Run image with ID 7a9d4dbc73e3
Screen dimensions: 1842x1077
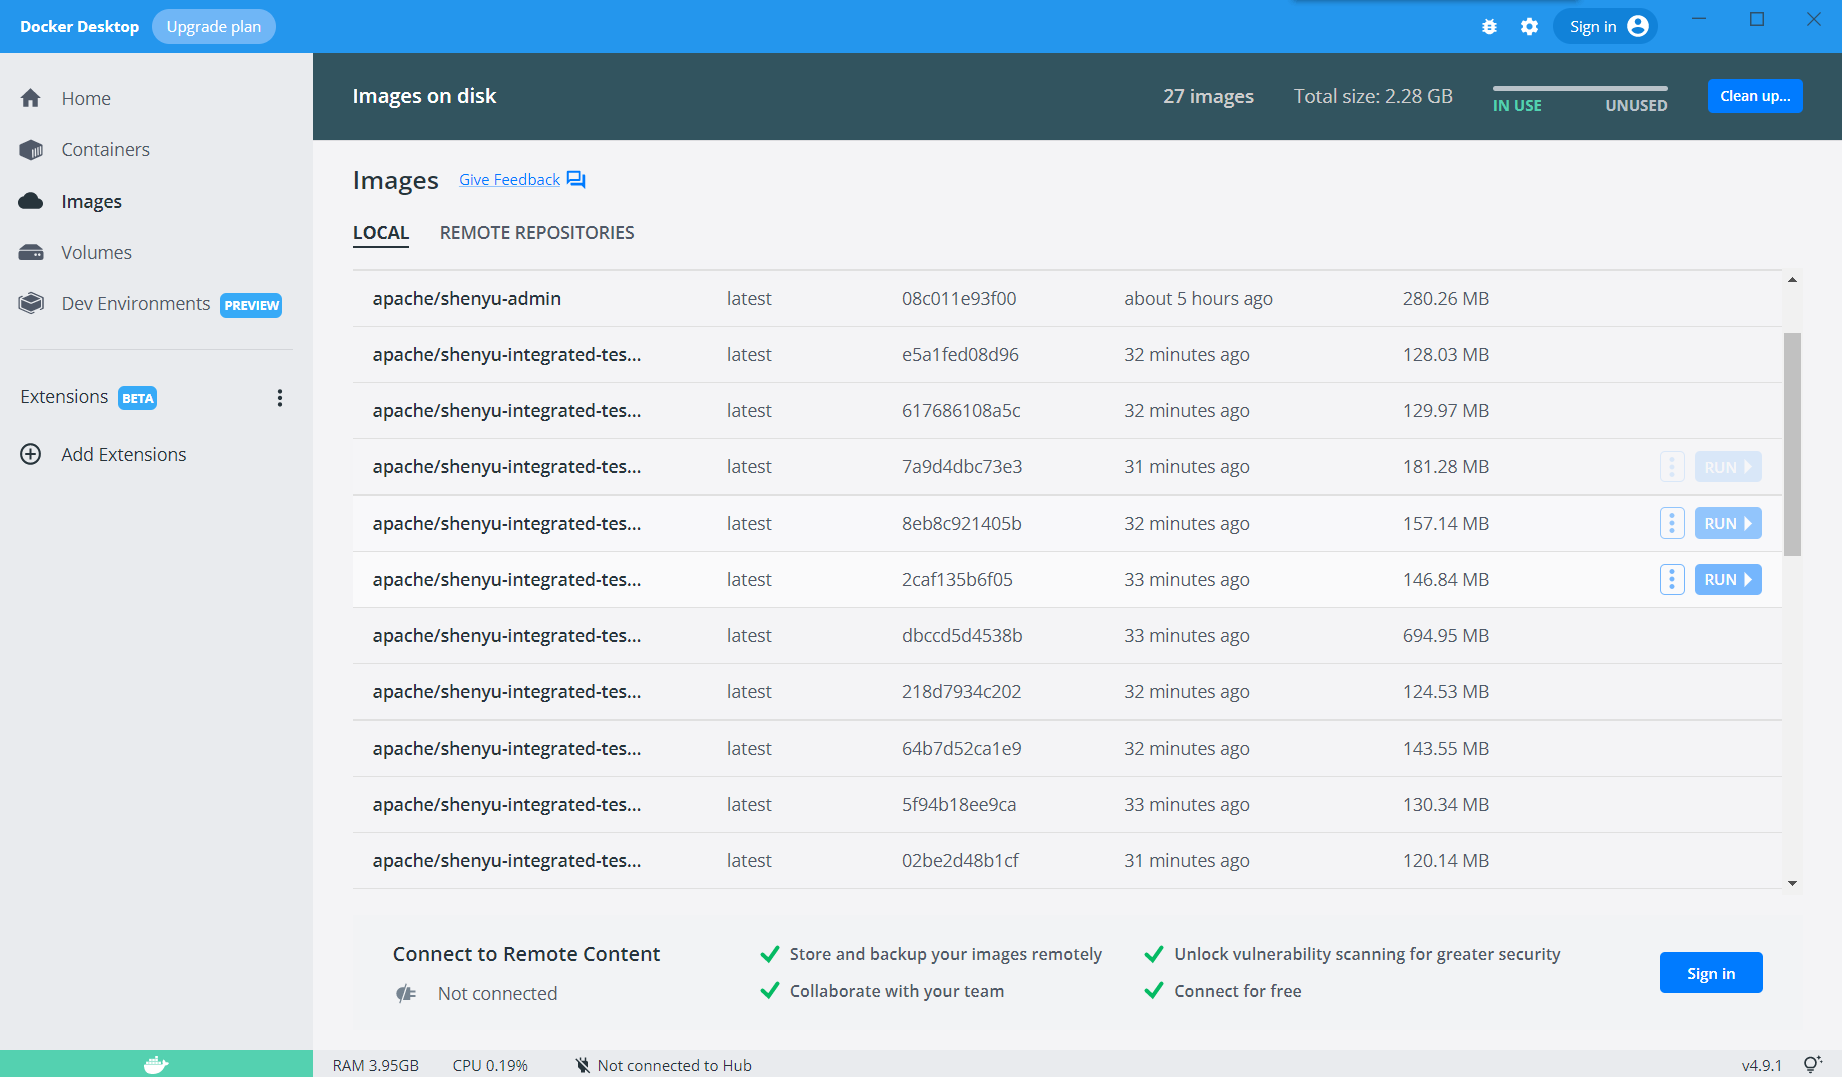pyautogui.click(x=1728, y=467)
